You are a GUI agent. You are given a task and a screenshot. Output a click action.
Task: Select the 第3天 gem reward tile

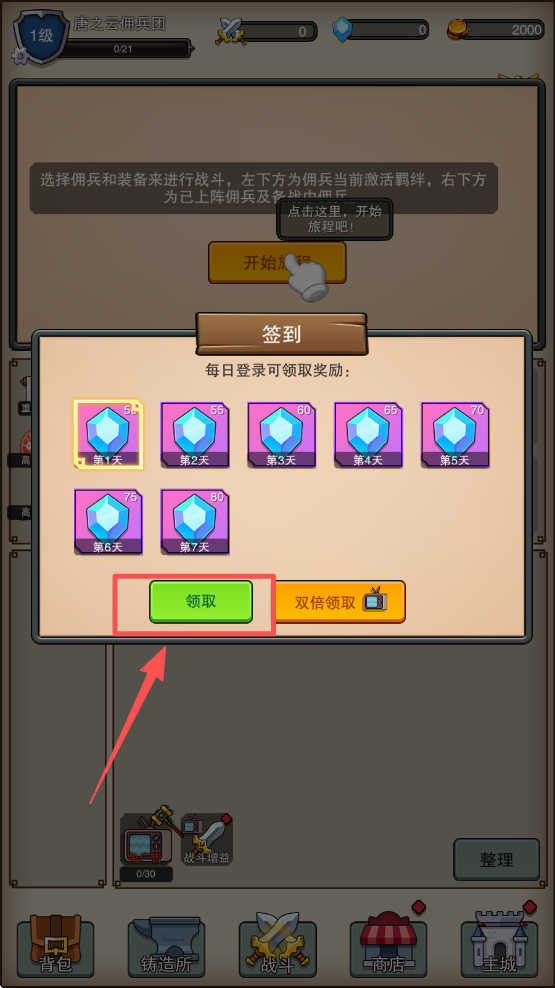tap(282, 435)
